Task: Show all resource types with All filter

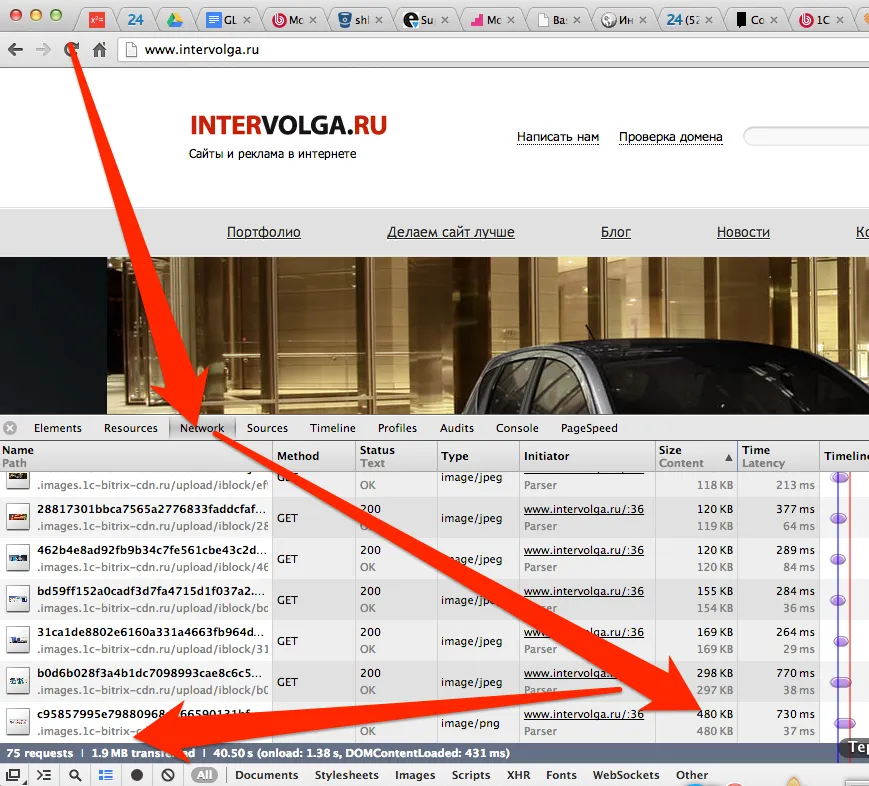Action: [205, 775]
